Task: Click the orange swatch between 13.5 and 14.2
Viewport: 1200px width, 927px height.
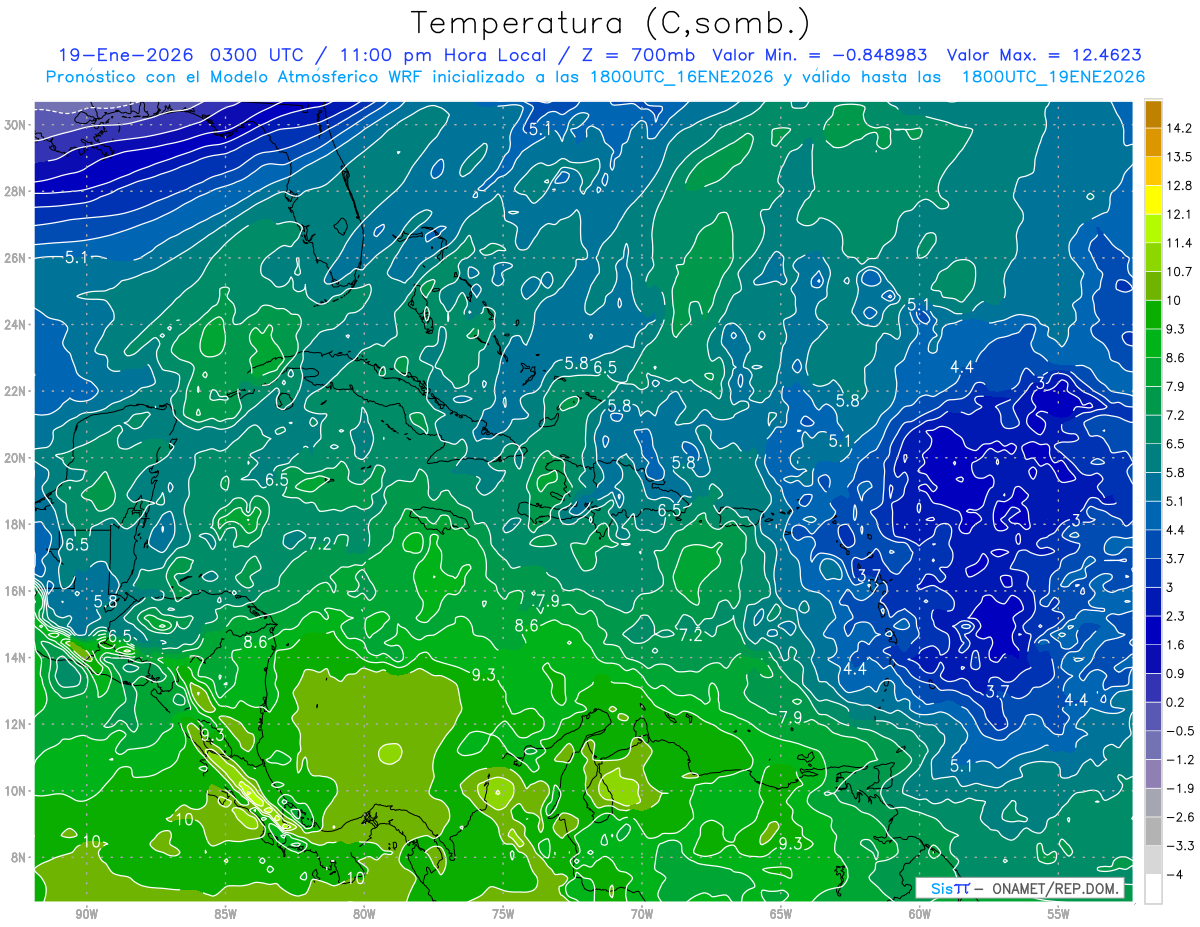Action: click(x=1153, y=143)
